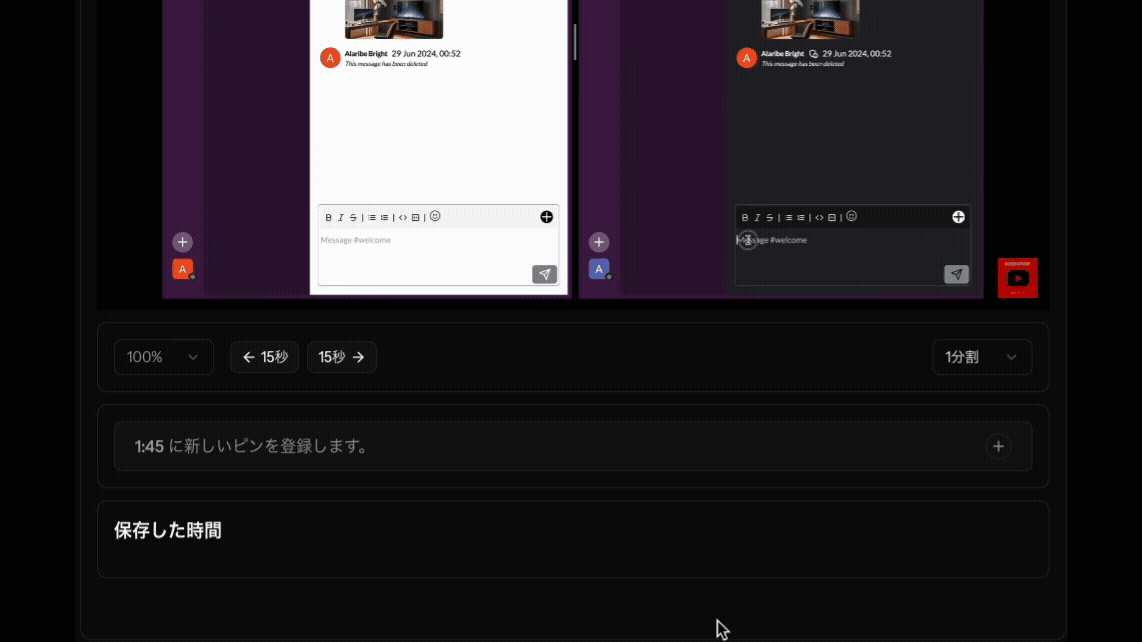Viewport: 1142px width, 642px height.
Task: Skip back 15 seconds
Action: pos(264,357)
